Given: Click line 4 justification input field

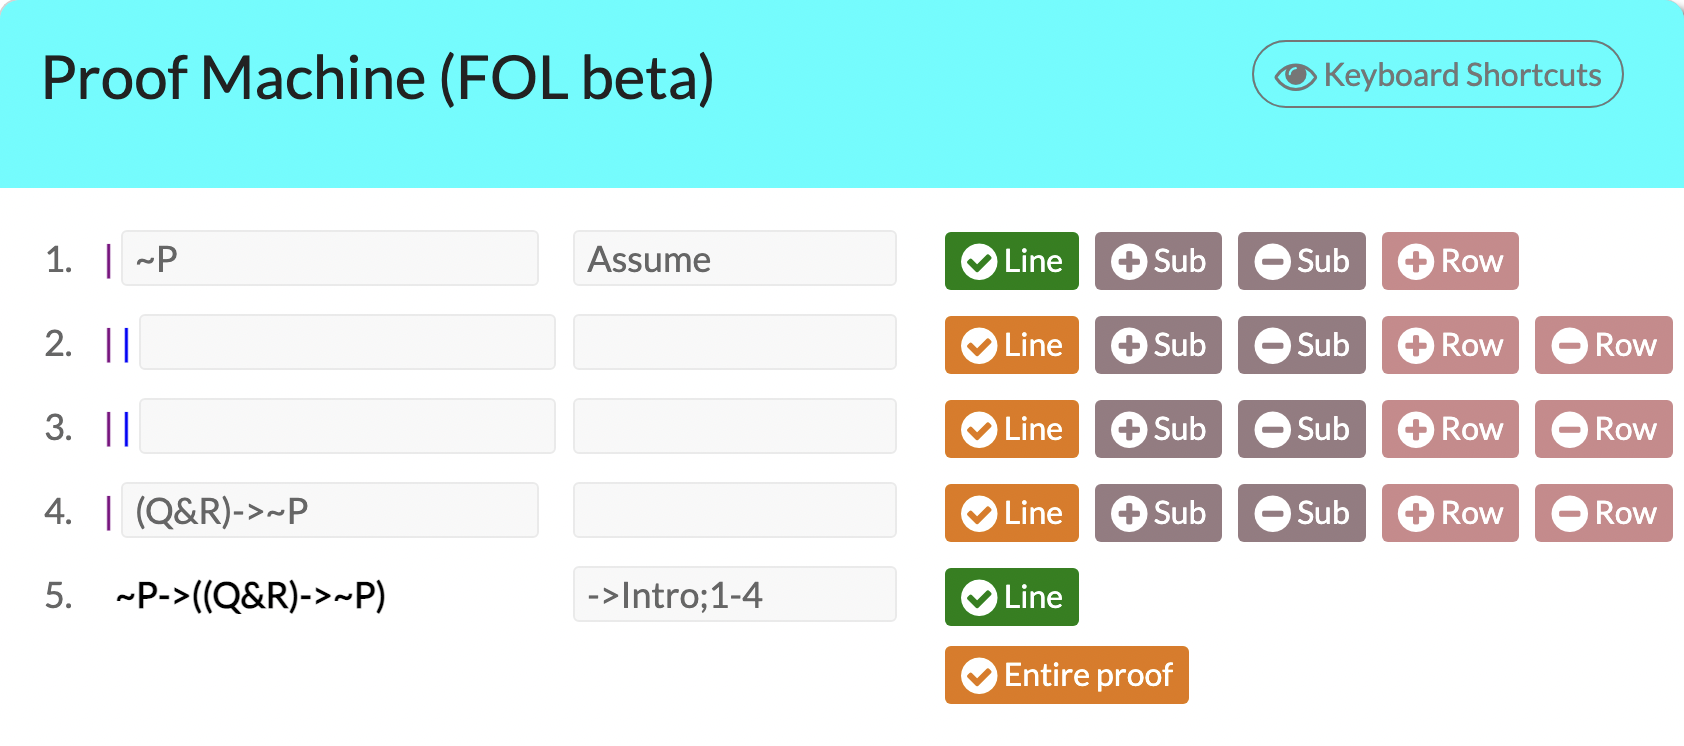Looking at the screenshot, I should 734,510.
